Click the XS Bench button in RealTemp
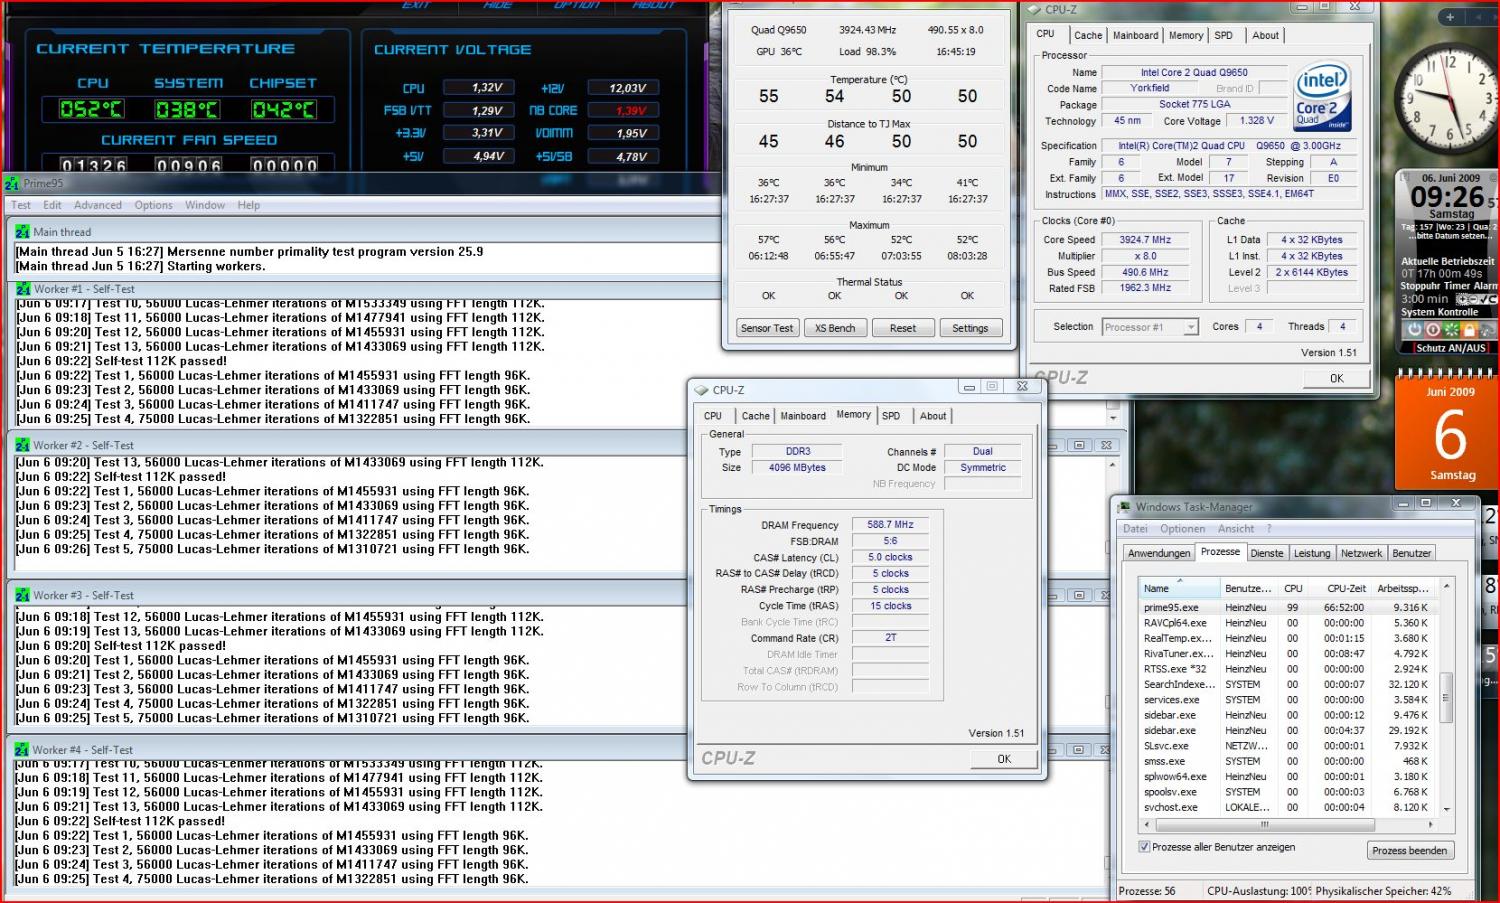 pos(835,328)
